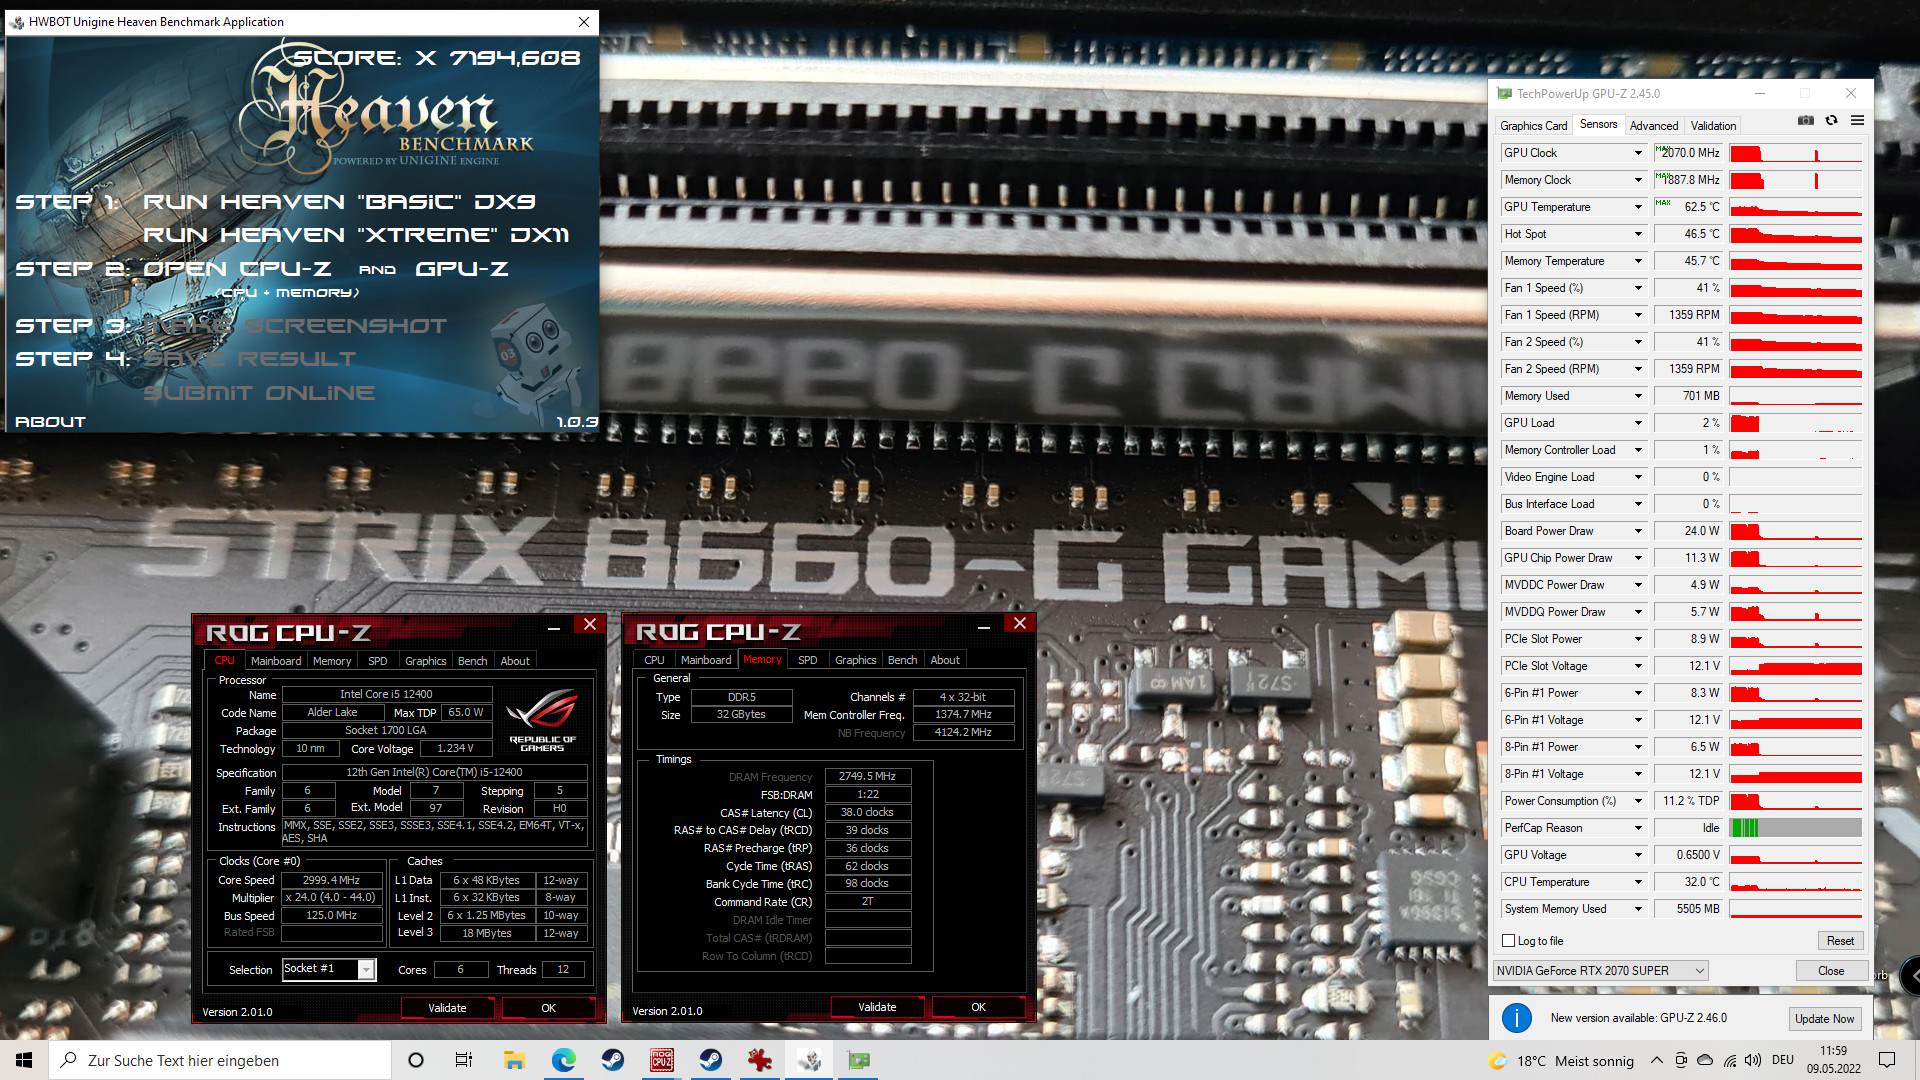
Task: Open the System Memory Used dropdown
Action: pos(1638,909)
